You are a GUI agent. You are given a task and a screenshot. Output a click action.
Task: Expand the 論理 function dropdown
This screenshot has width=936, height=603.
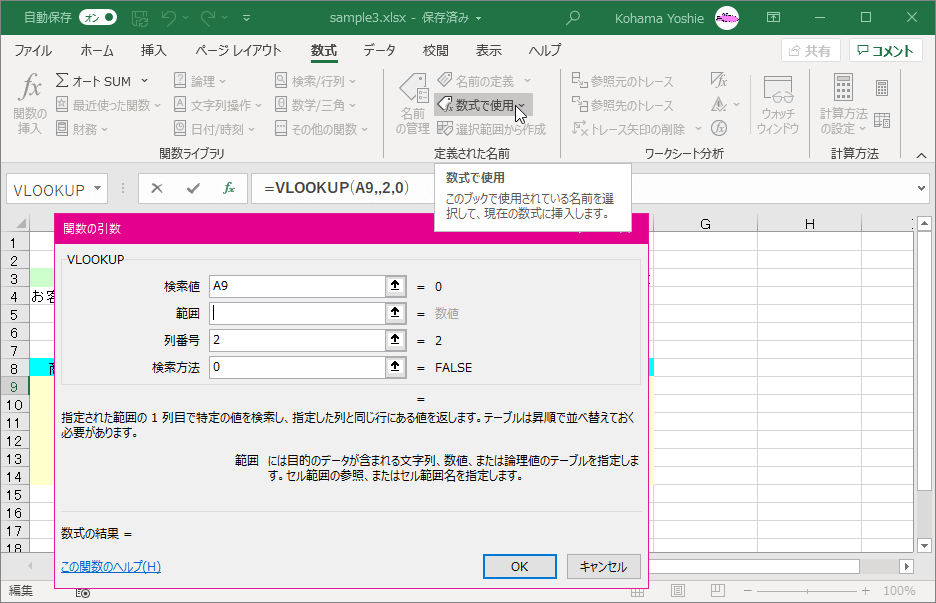pyautogui.click(x=223, y=82)
